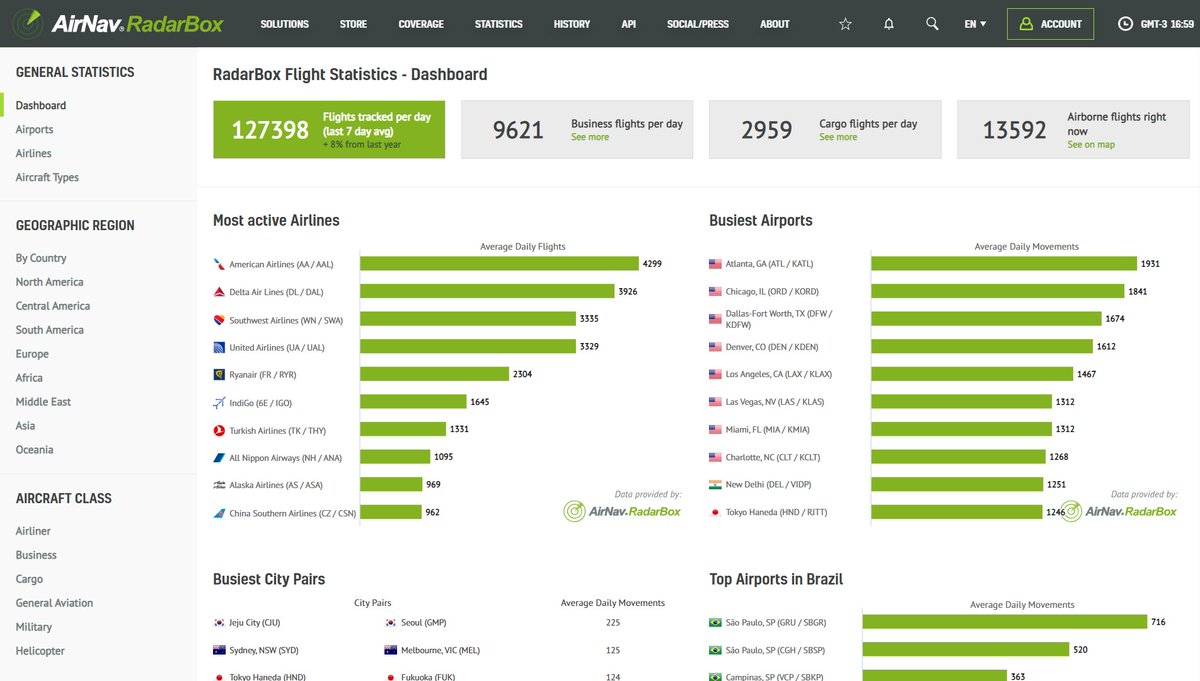The height and width of the screenshot is (681, 1200).
Task: Select Military aircraft class
Action: click(34, 627)
